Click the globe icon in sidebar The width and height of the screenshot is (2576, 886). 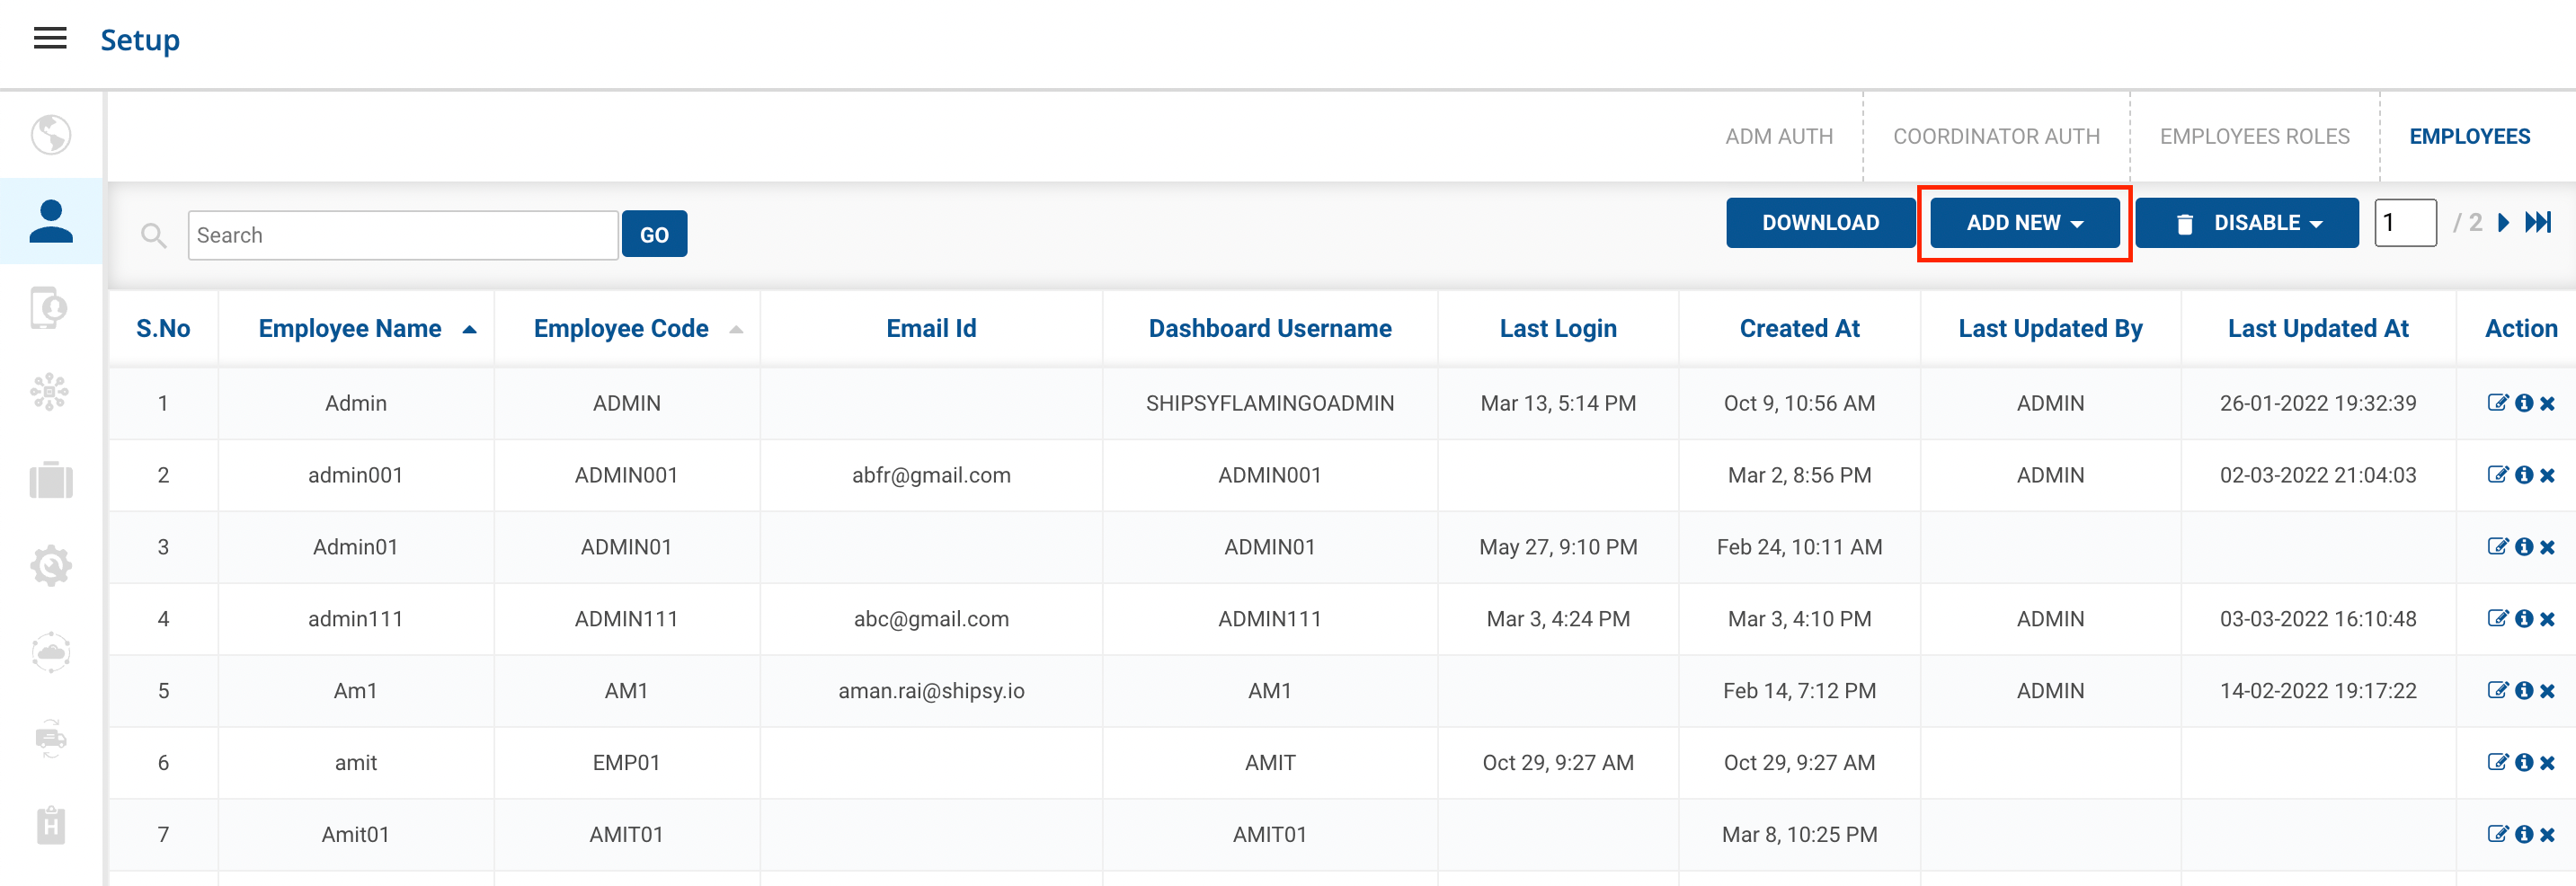[50, 135]
